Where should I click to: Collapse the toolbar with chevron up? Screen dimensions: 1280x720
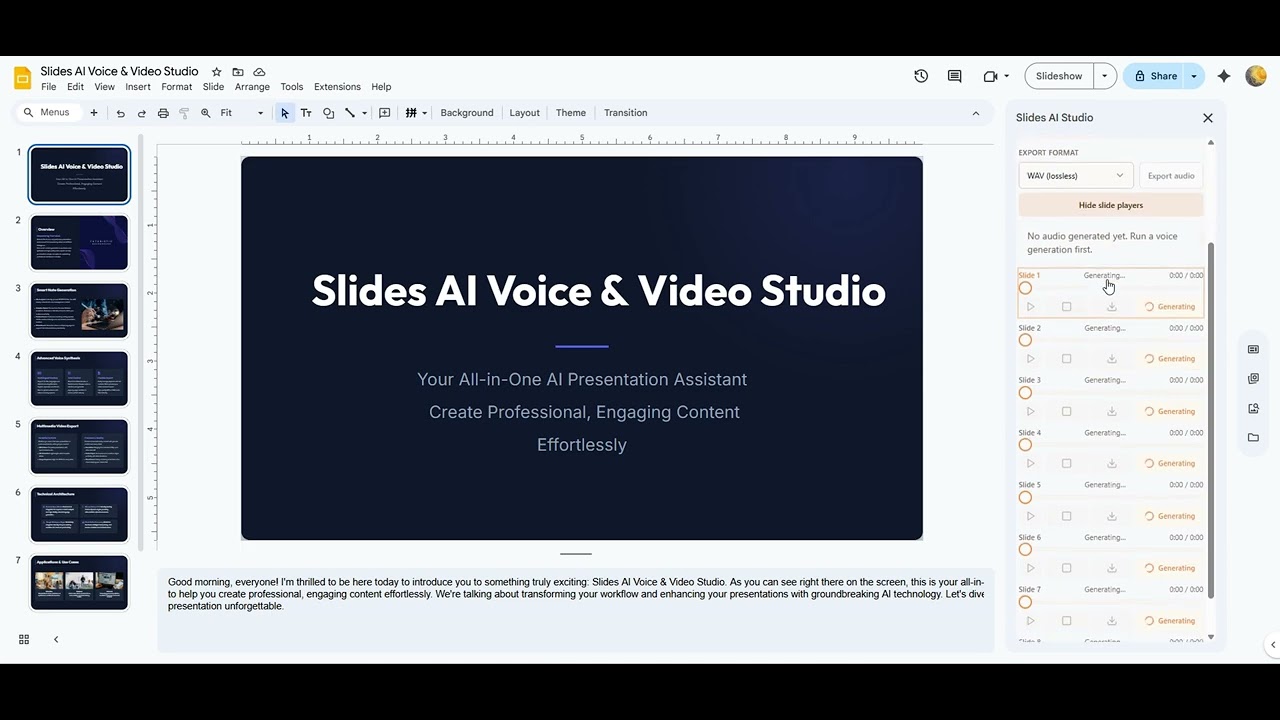coord(976,113)
